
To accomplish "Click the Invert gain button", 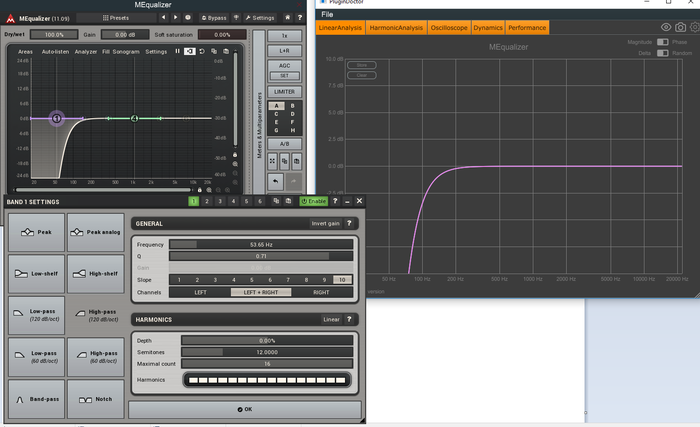I will [325, 223].
